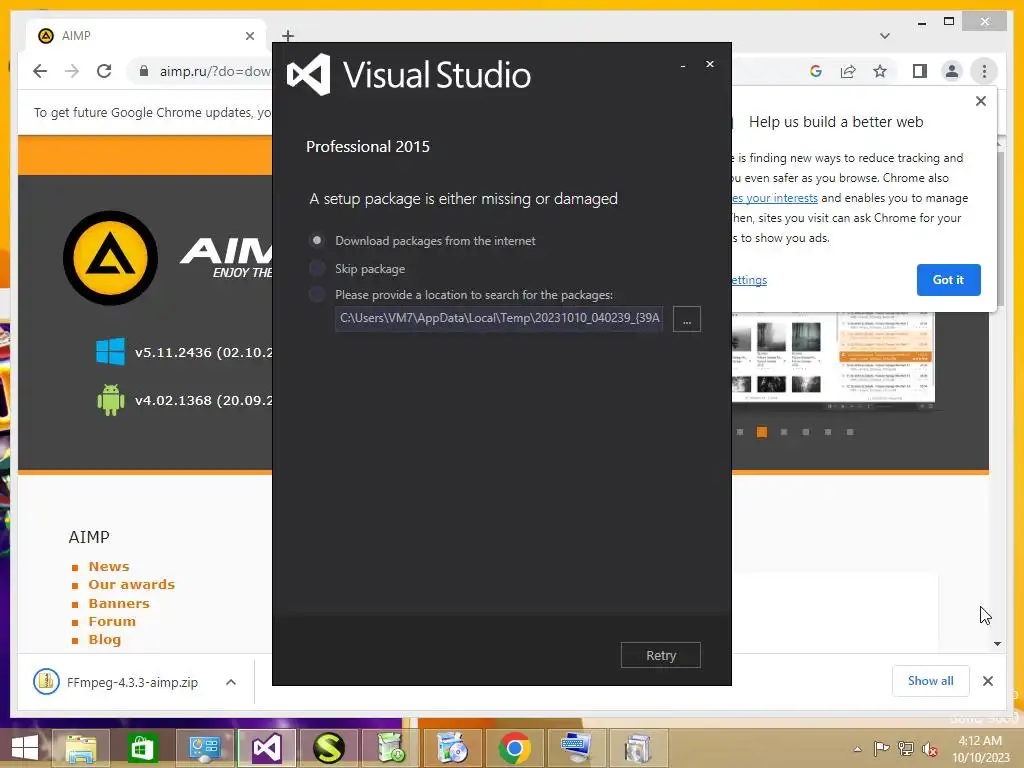
Task: Open the Banners link
Action: point(119,603)
